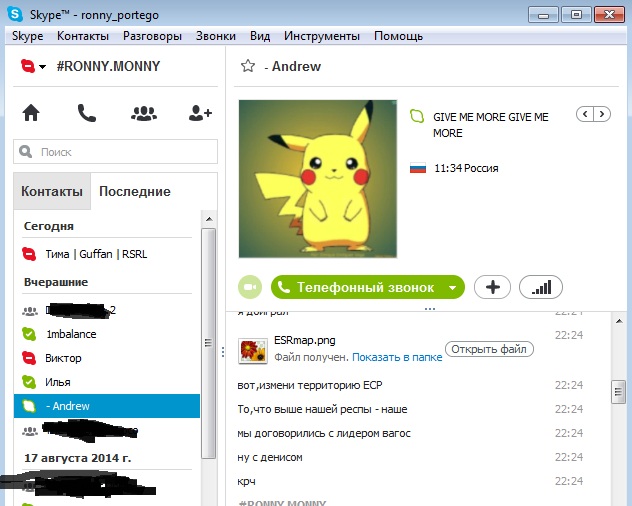This screenshot has height=506, width=632.
Task: Click the message вот,измени территорию ЕСР
Action: click(x=310, y=385)
